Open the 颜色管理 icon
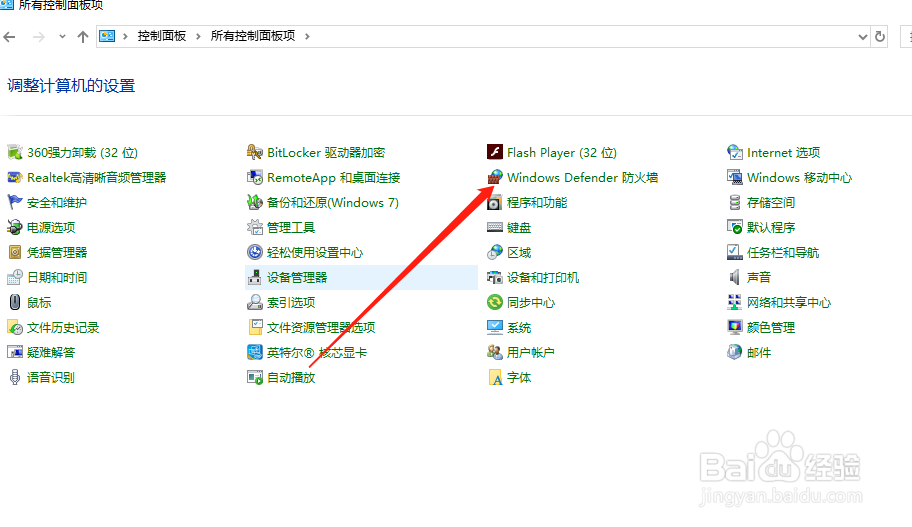Viewport: 912px width, 527px height. coord(735,327)
